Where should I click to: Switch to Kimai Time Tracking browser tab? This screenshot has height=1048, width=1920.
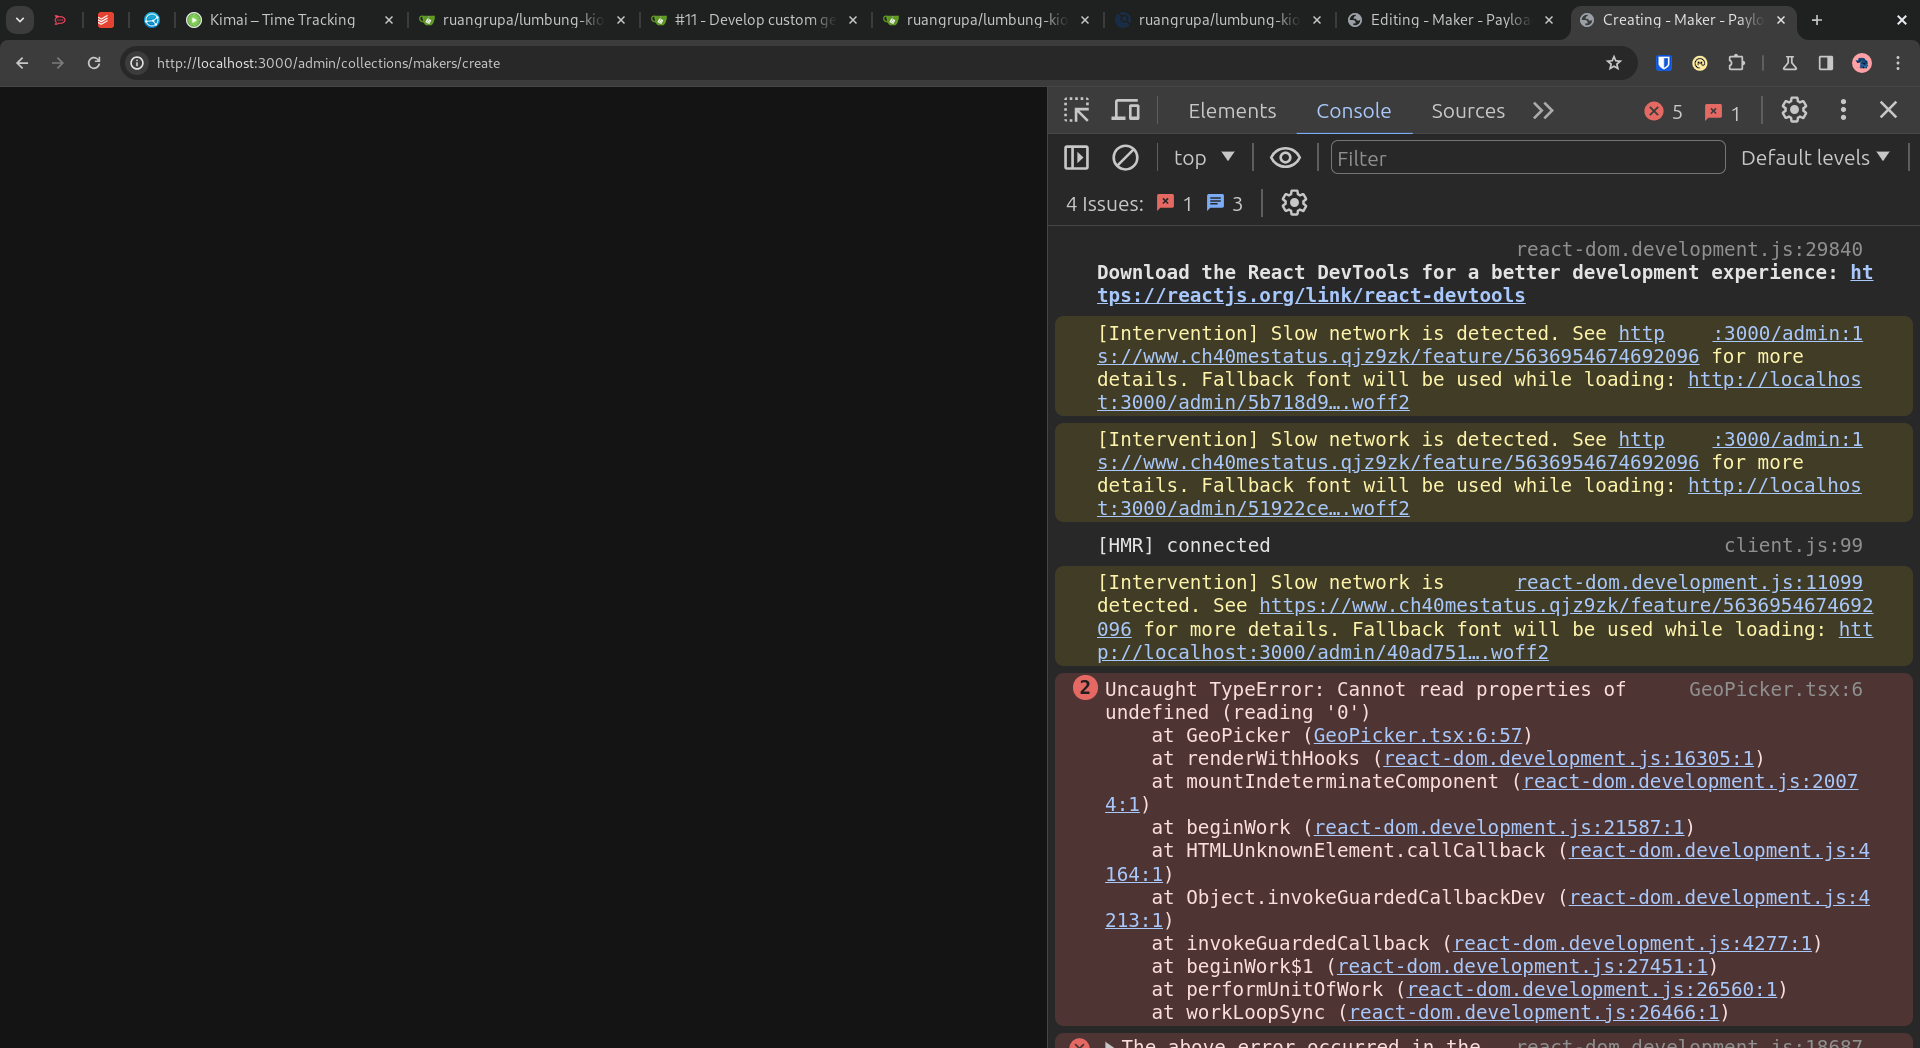point(282,20)
